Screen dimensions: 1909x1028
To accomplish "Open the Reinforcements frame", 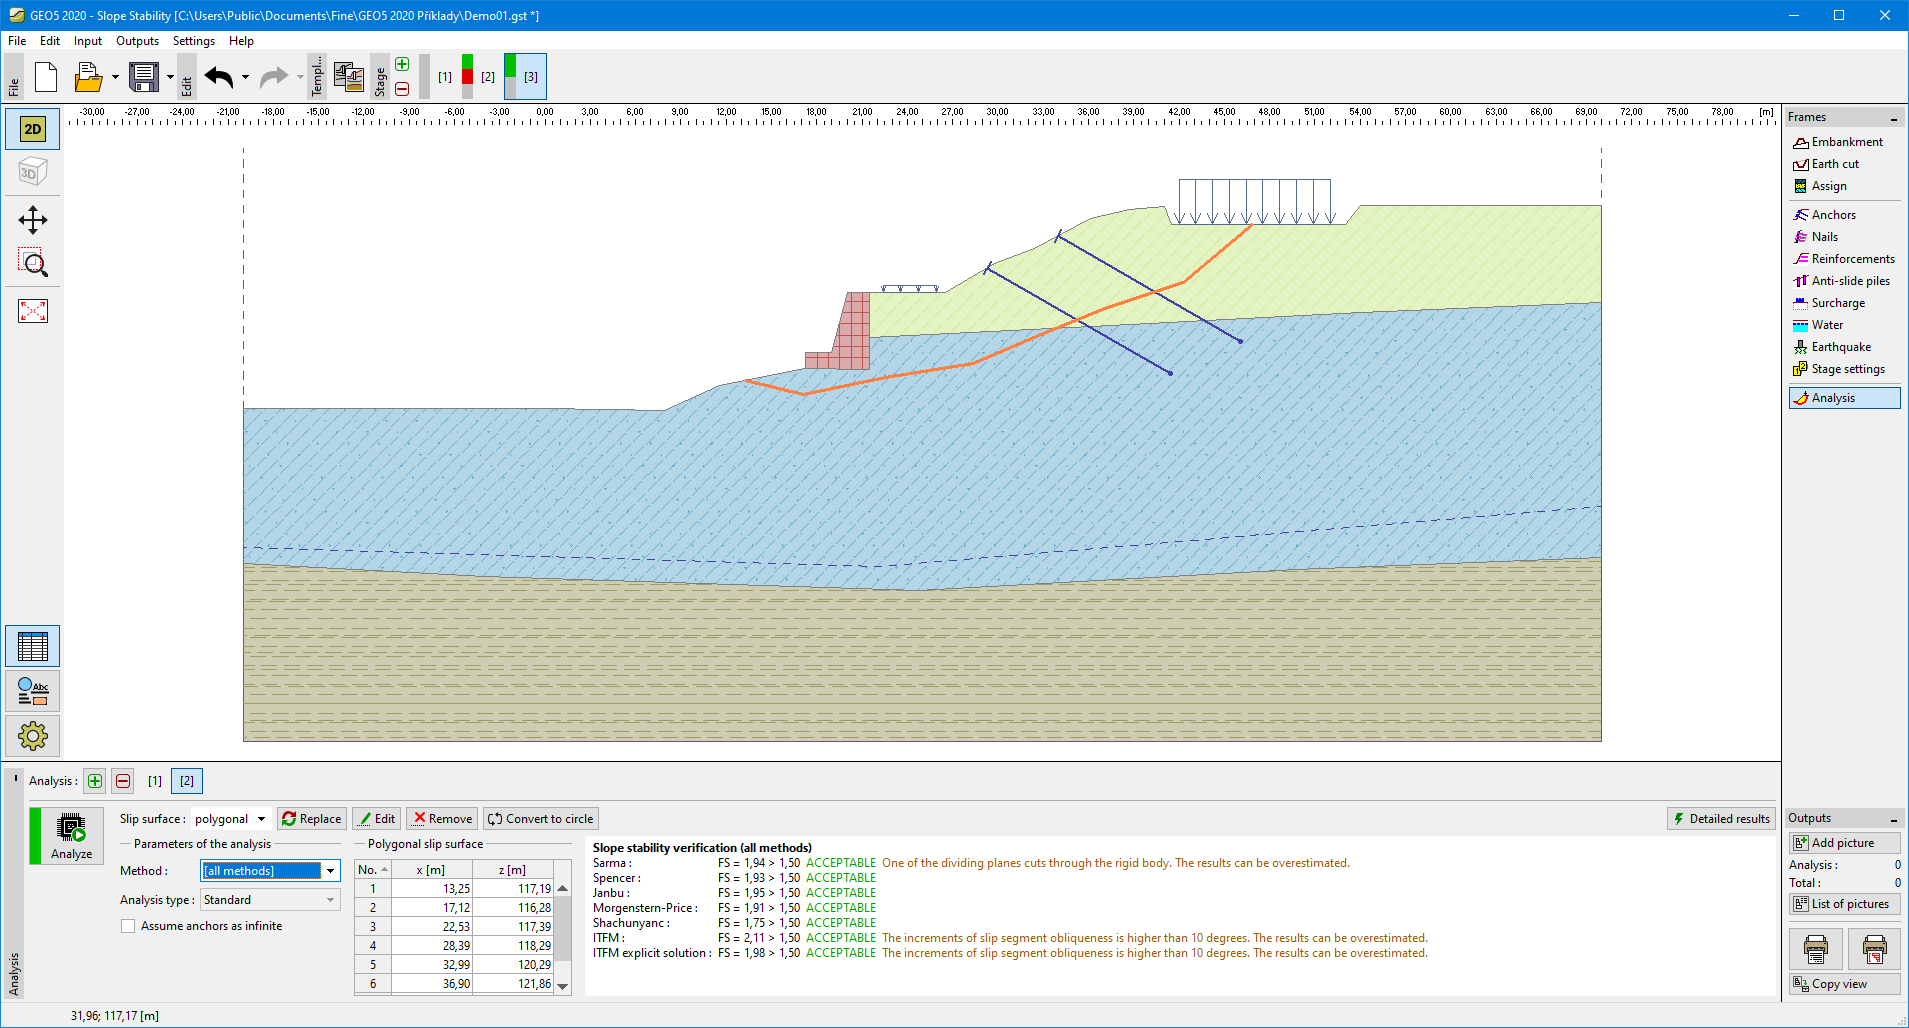I will point(1844,259).
